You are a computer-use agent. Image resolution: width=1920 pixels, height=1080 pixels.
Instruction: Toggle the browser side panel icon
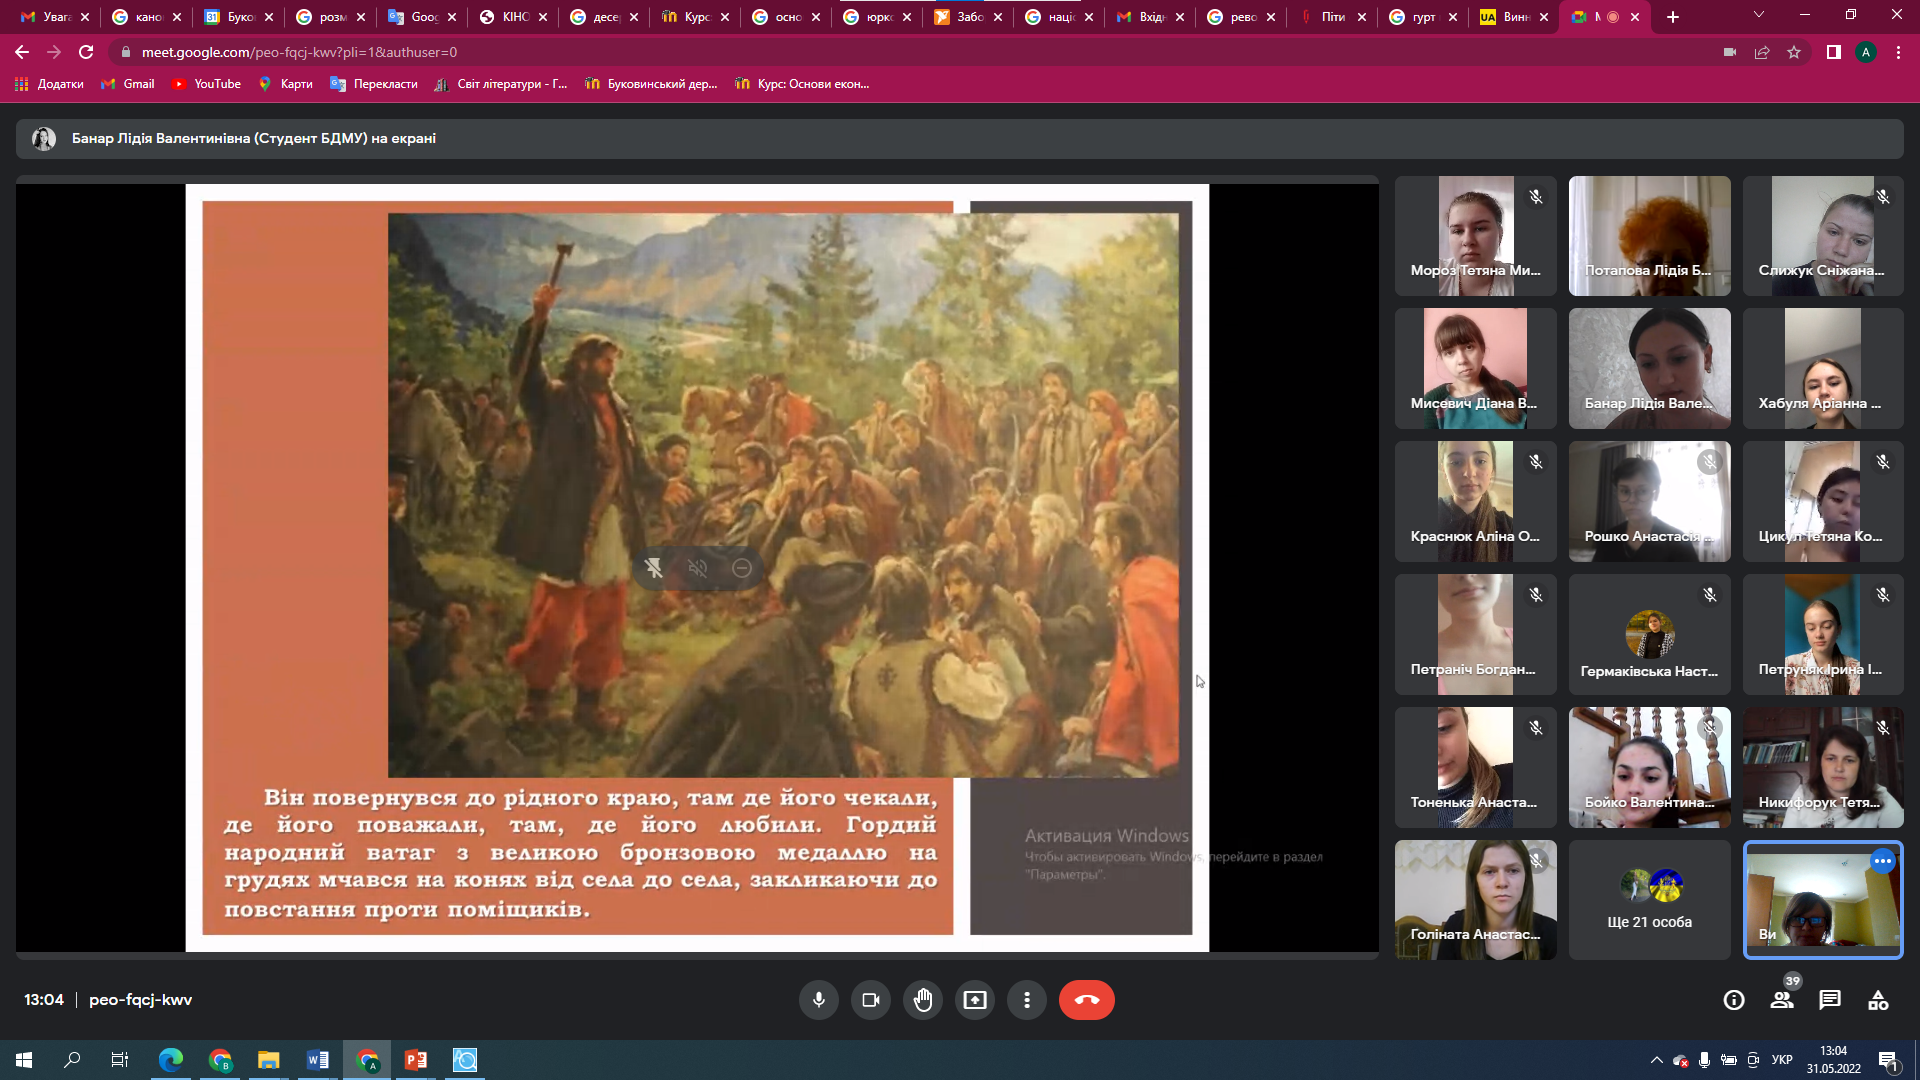click(1834, 52)
